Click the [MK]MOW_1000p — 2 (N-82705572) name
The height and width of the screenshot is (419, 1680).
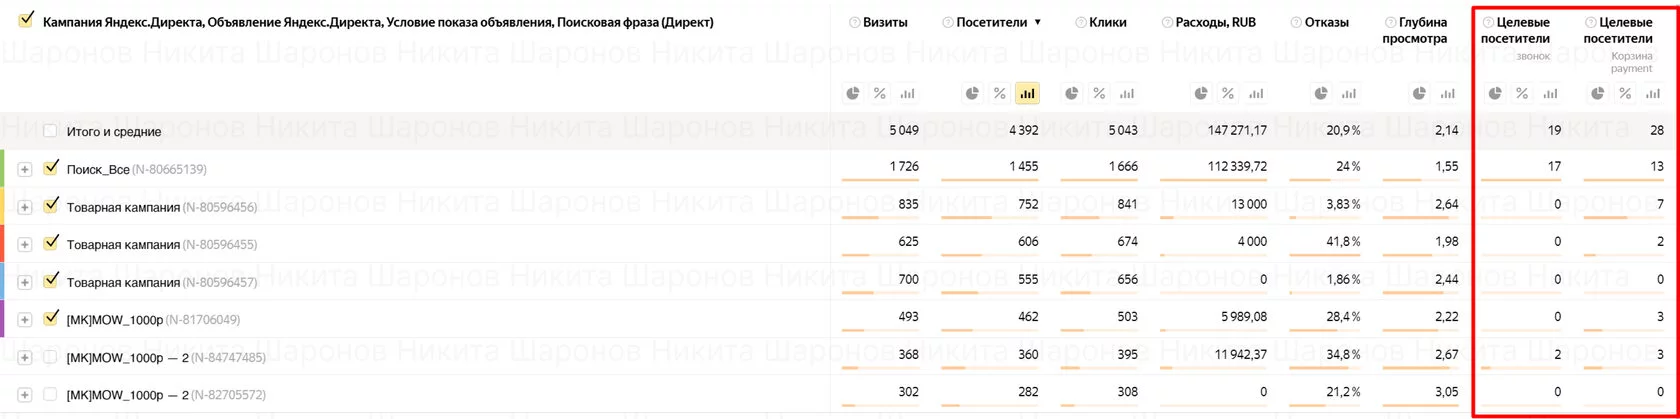click(127, 395)
